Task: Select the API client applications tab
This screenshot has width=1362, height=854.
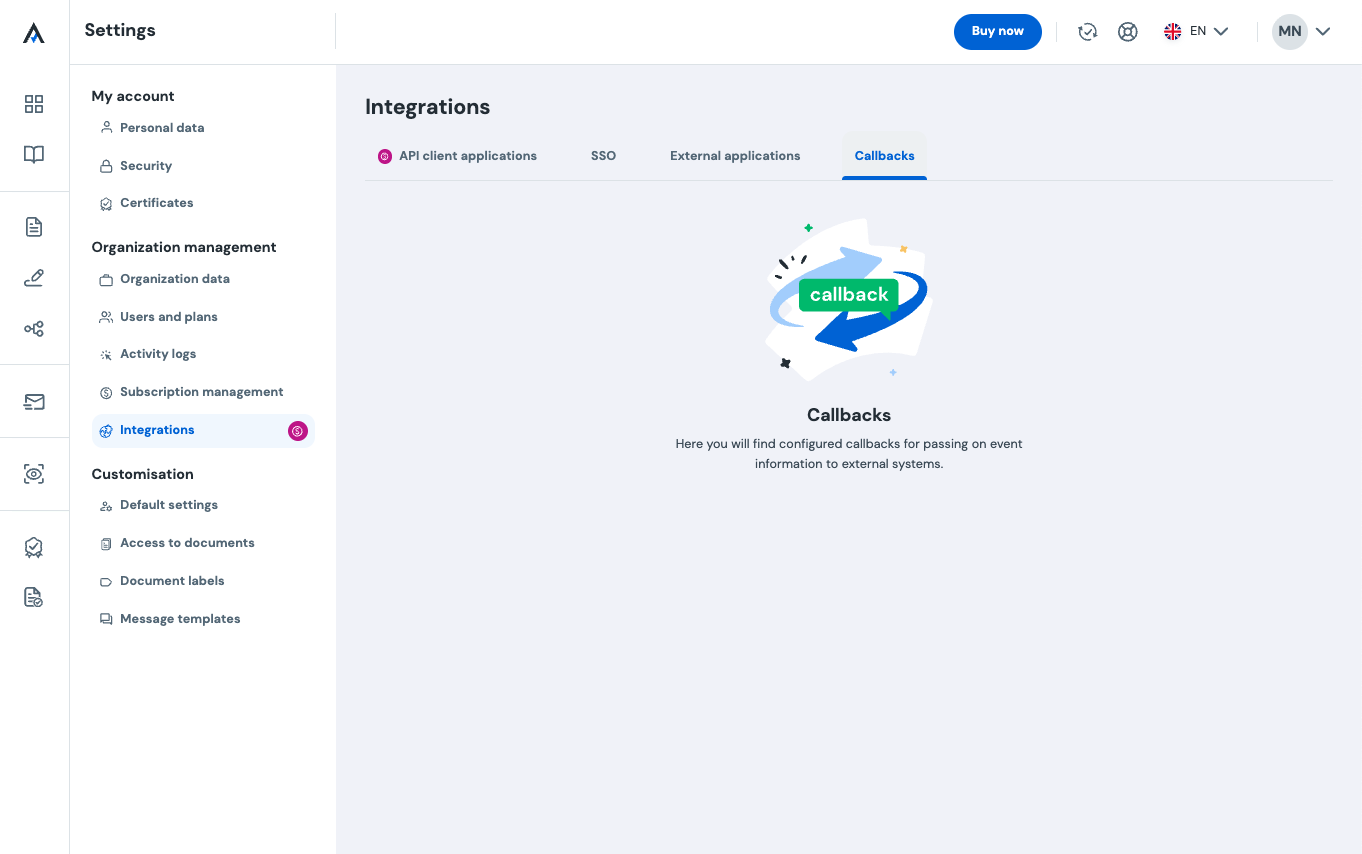Action: pos(457,156)
